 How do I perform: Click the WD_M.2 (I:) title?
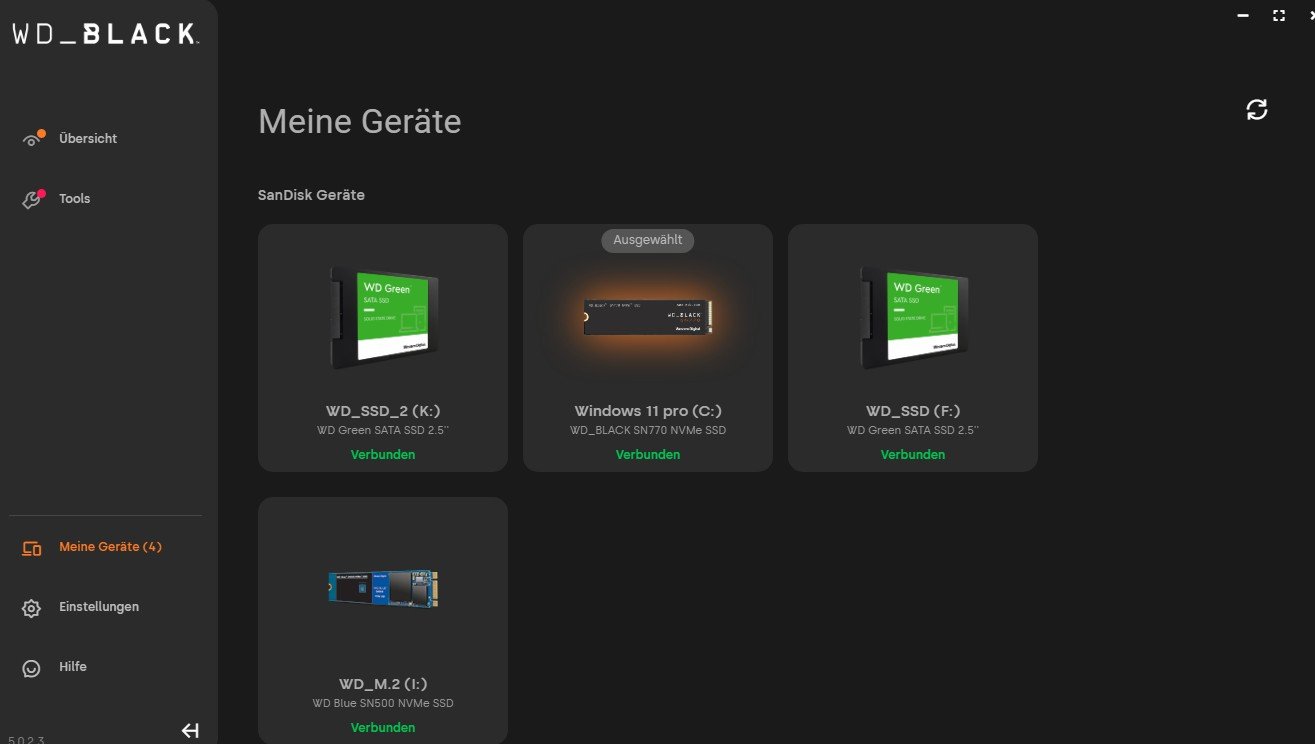[383, 684]
